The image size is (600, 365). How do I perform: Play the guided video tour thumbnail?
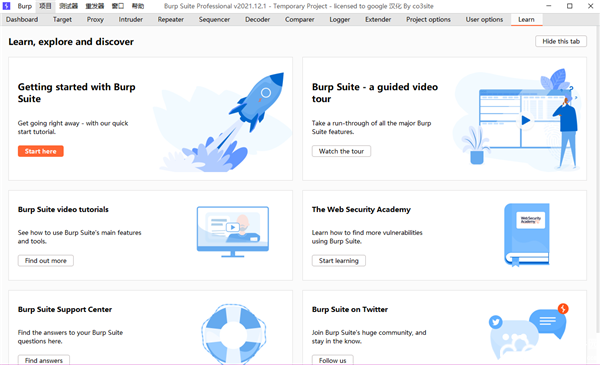526,121
